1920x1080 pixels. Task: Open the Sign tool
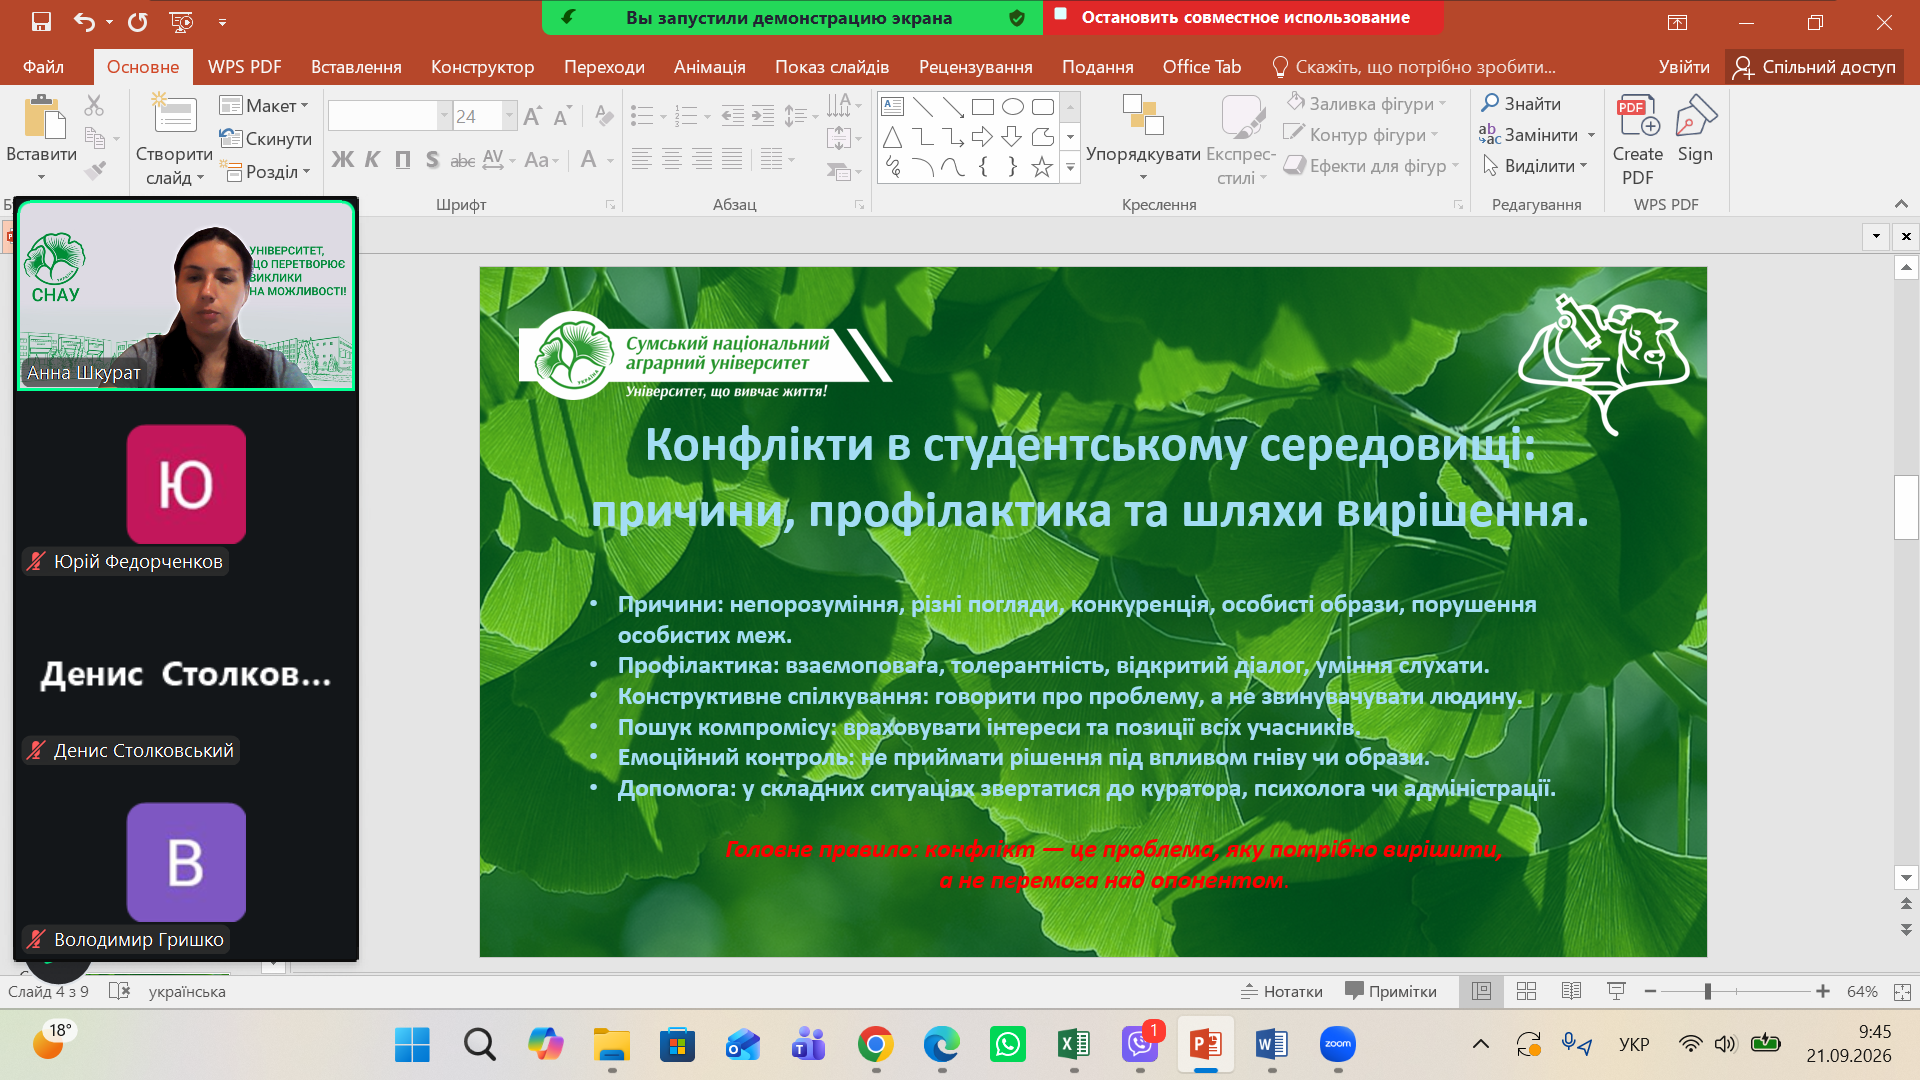point(1695,130)
